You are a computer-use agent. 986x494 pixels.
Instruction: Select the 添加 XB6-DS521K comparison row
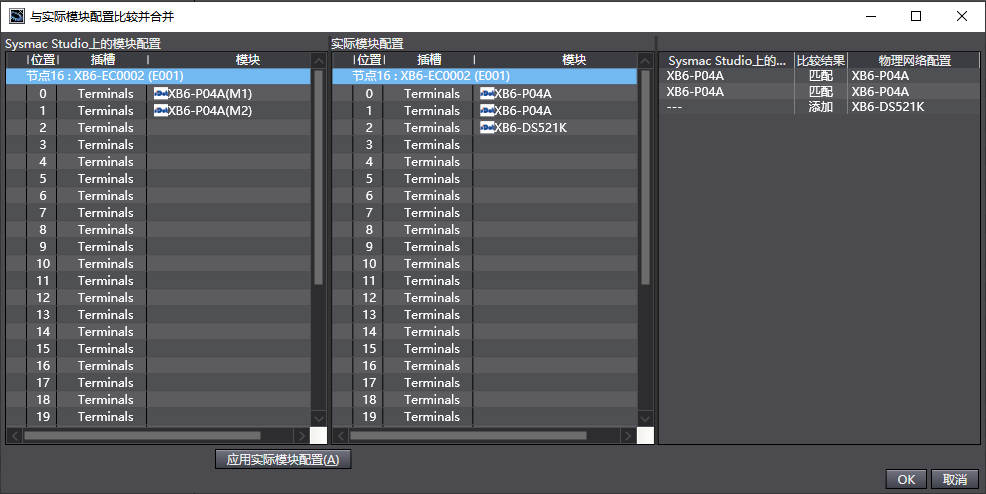coord(819,107)
